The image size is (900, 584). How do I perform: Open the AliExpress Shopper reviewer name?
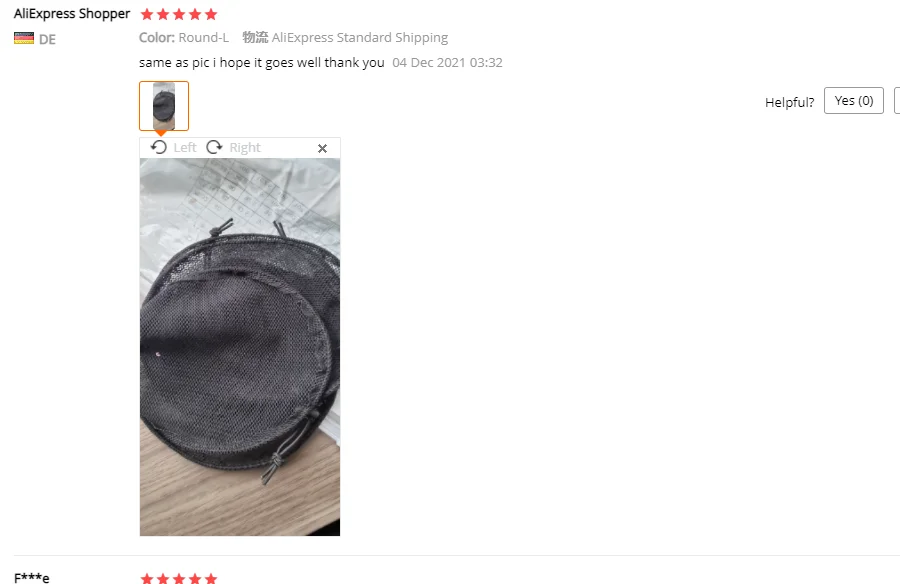(72, 14)
